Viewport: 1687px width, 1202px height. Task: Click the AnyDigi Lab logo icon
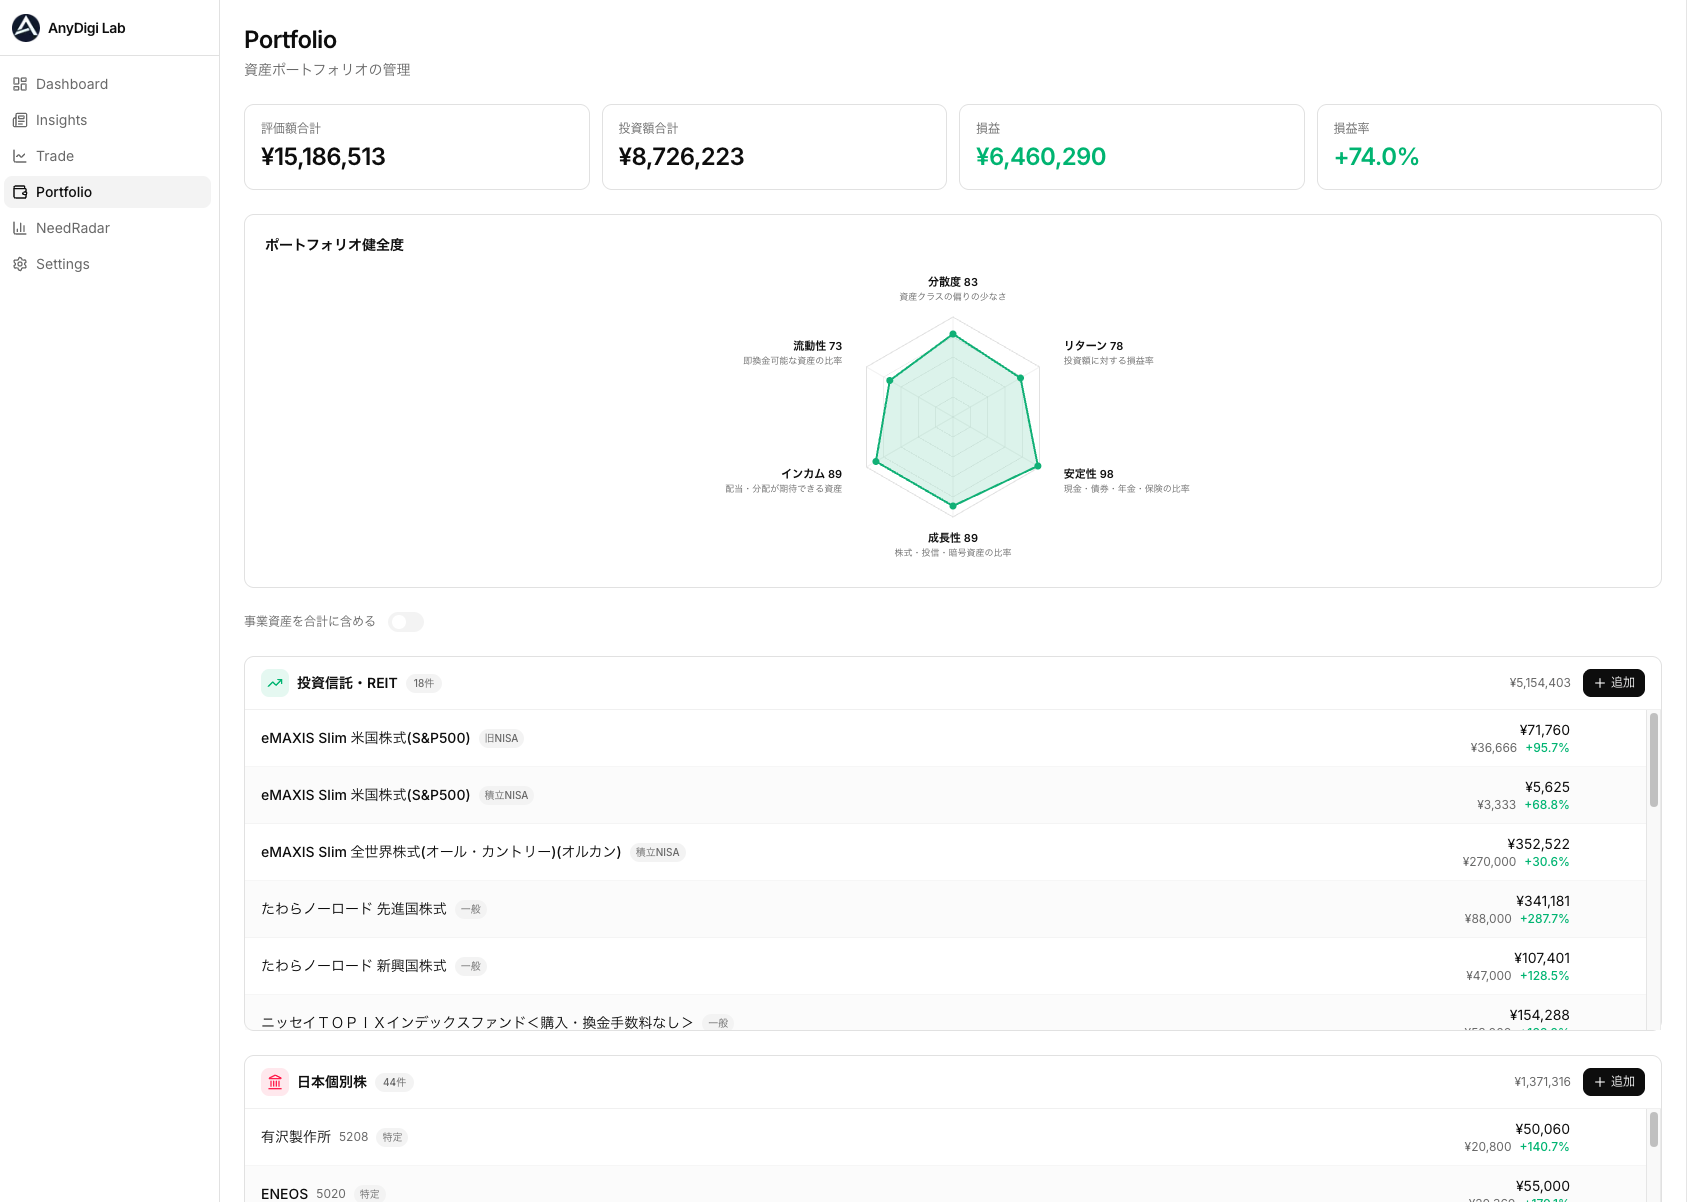26,28
